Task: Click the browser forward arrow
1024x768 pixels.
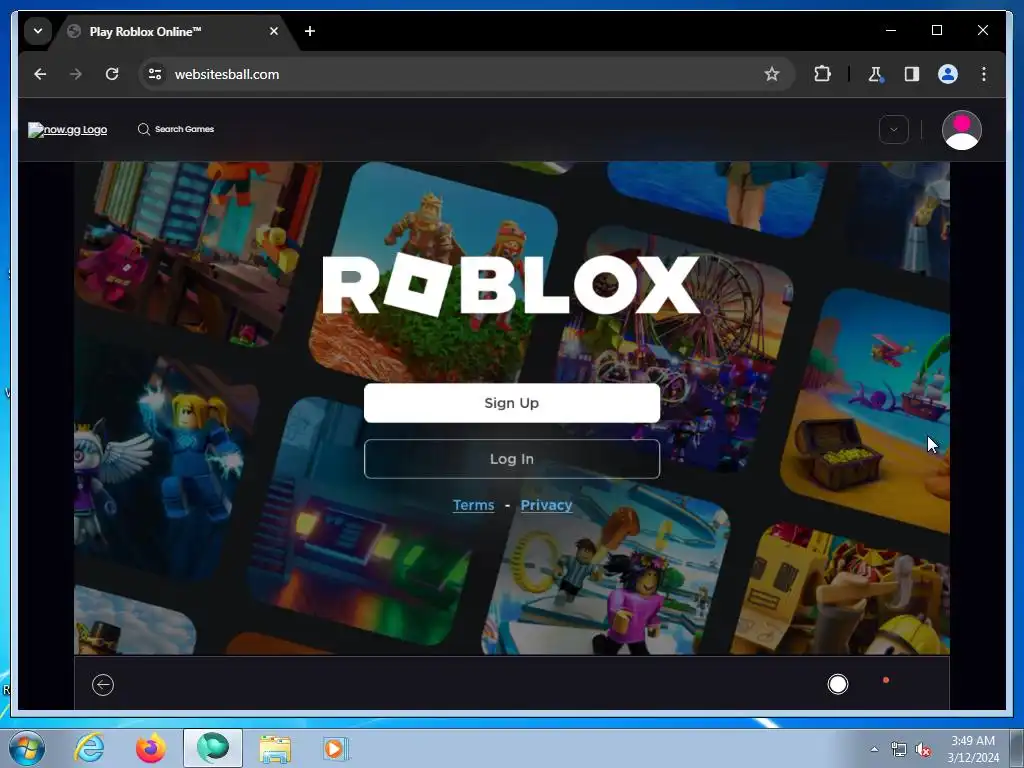Action: click(x=76, y=74)
